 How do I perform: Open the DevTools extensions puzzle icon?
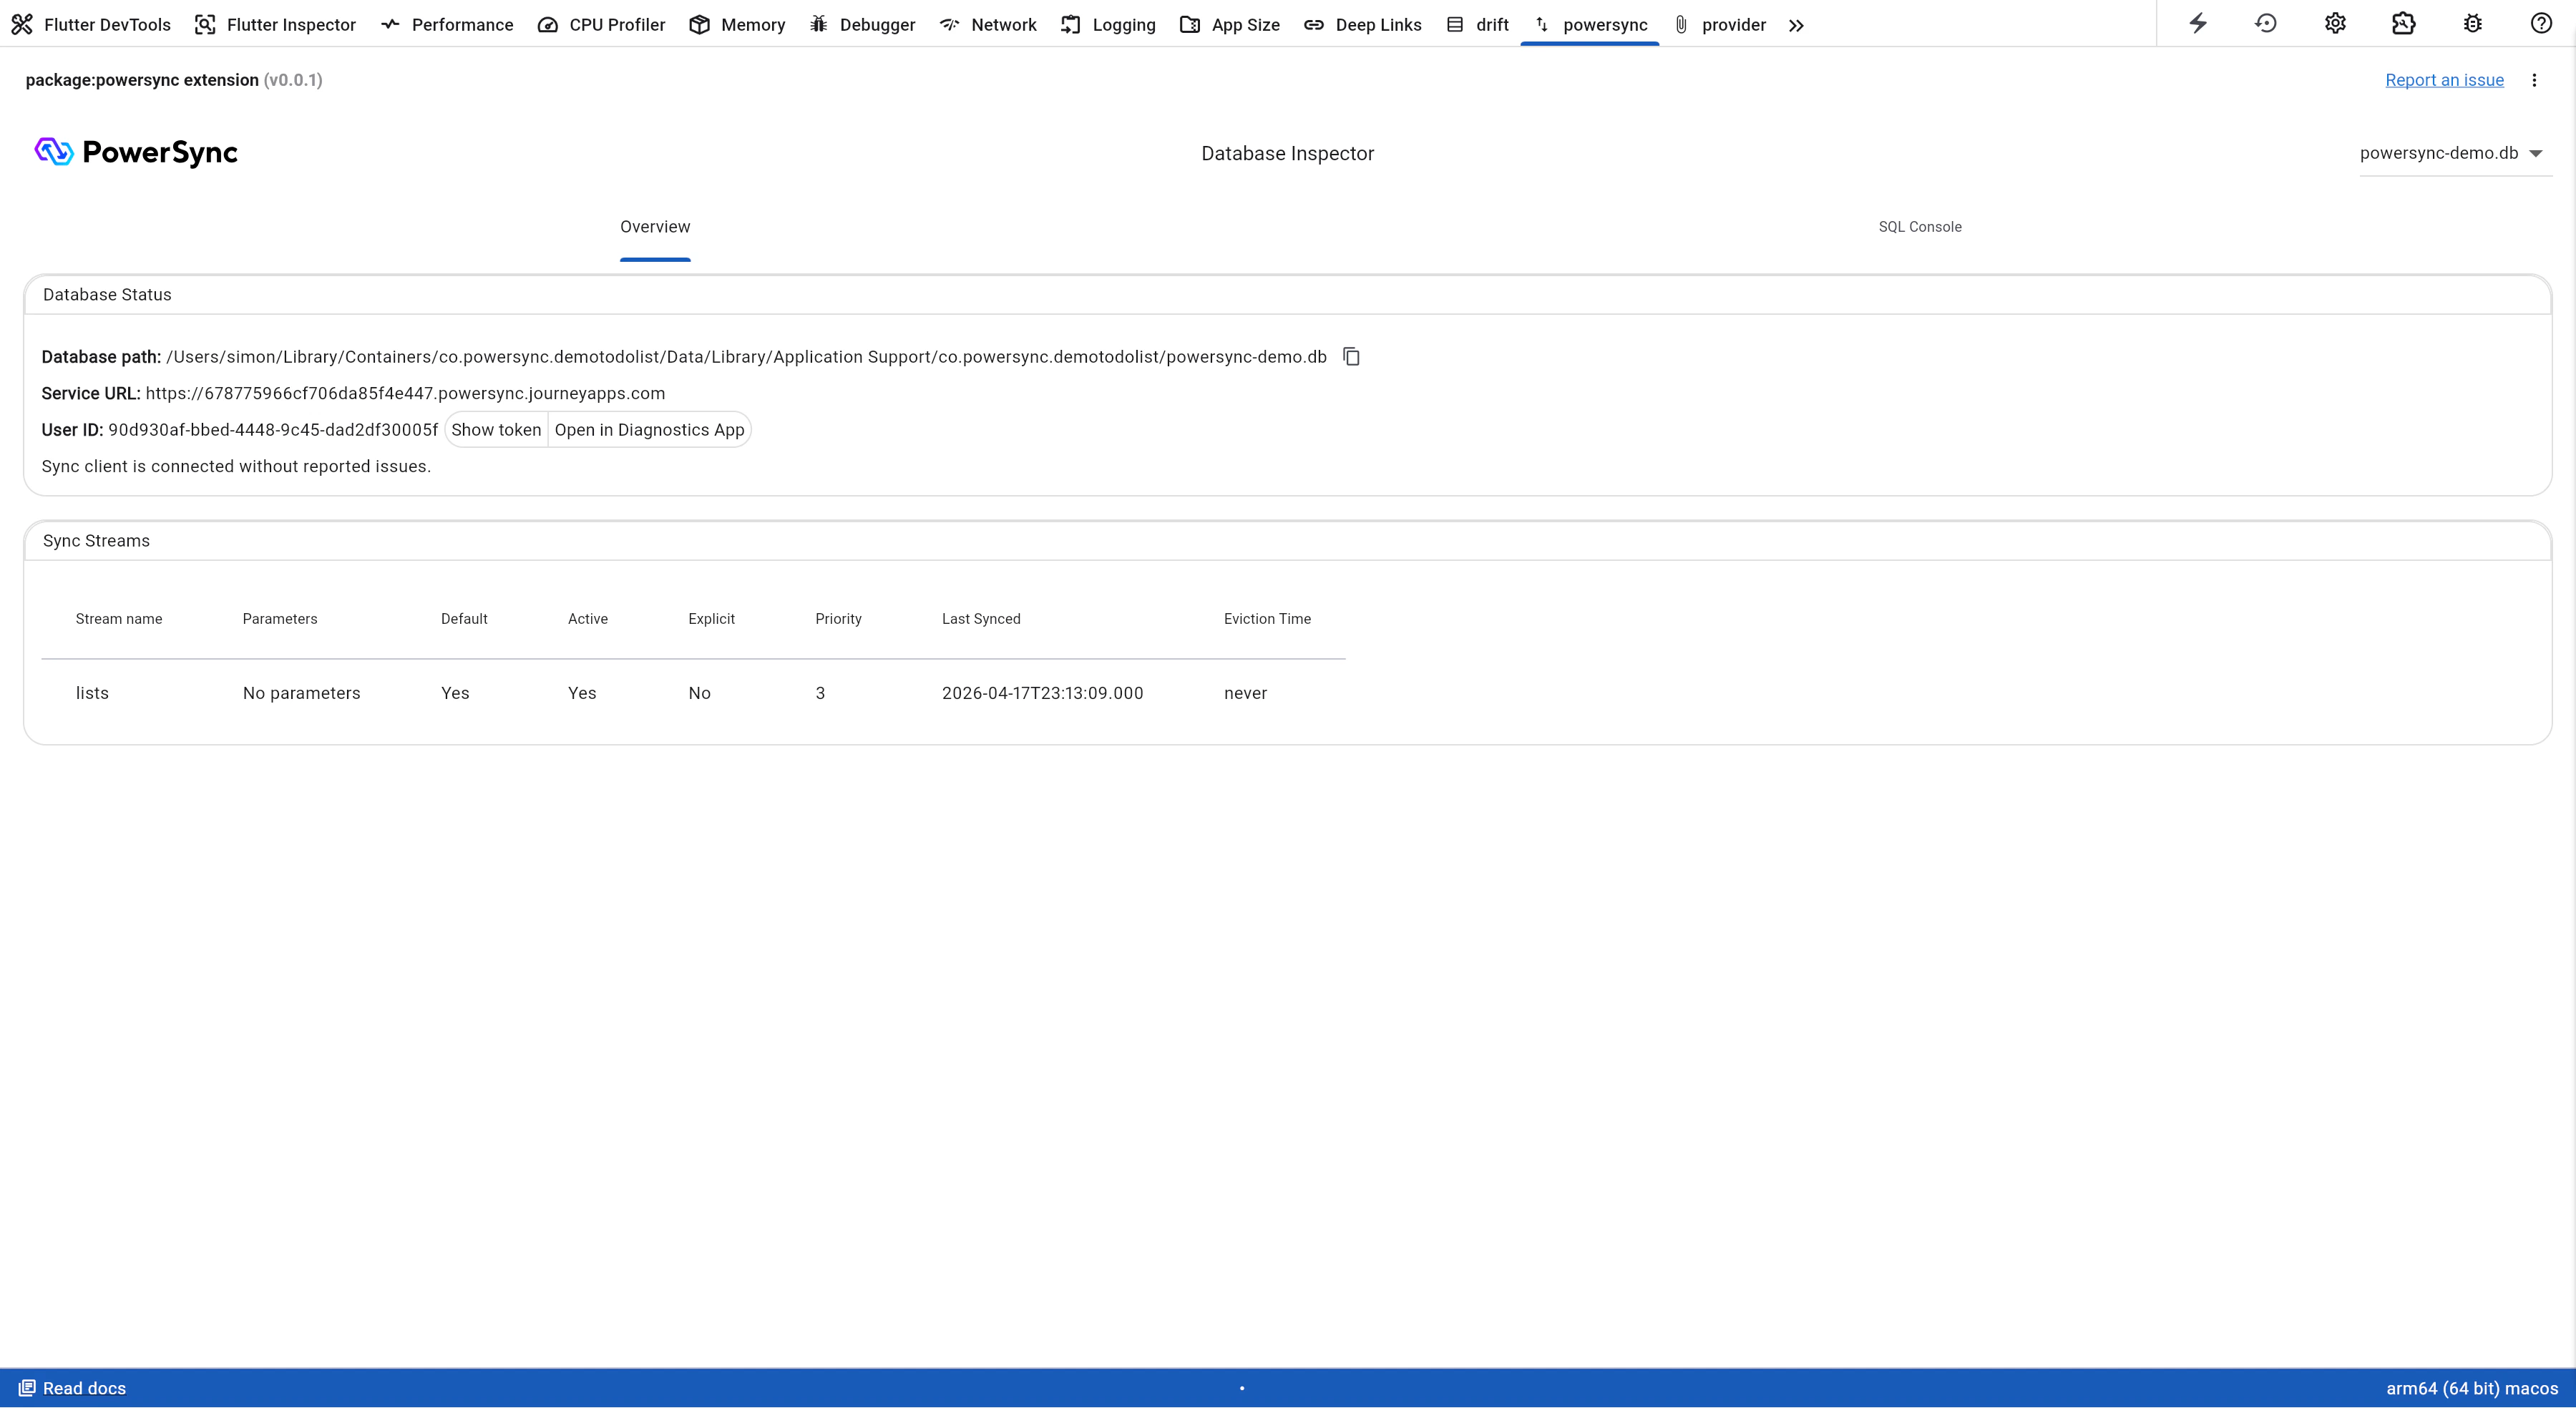[x=2404, y=23]
